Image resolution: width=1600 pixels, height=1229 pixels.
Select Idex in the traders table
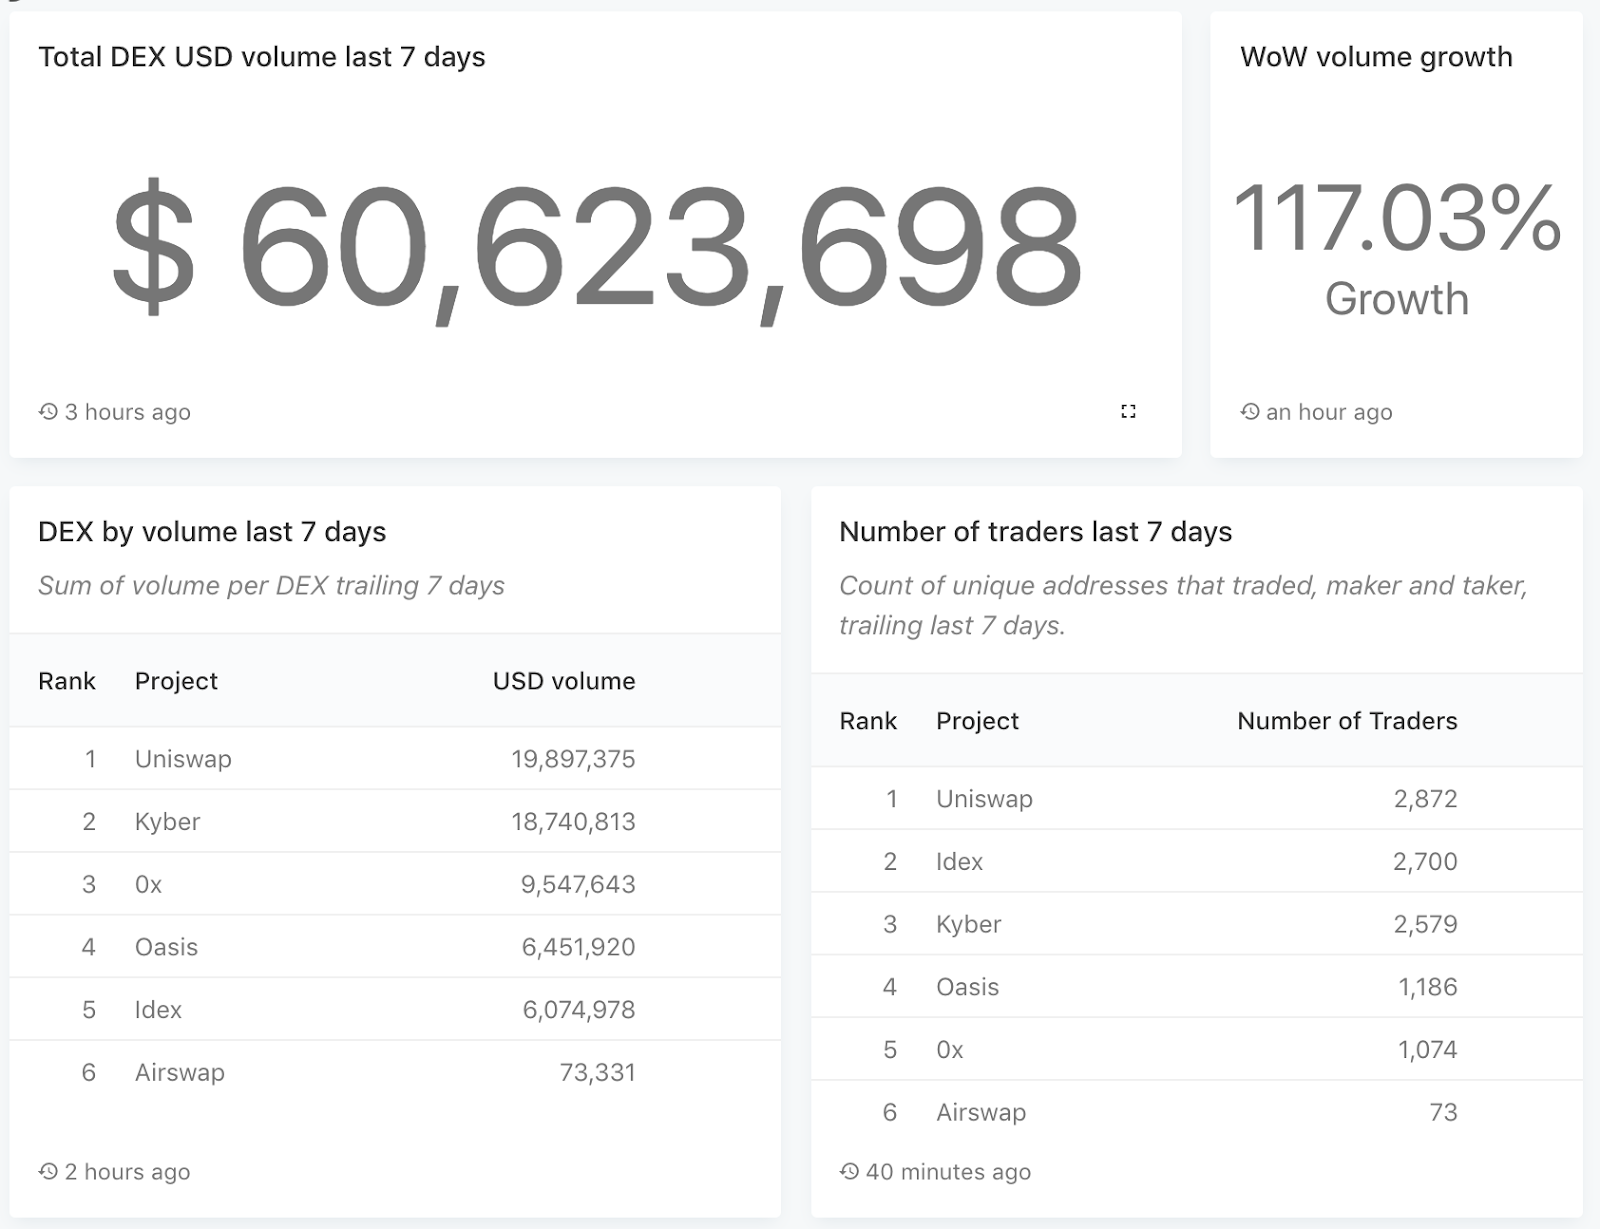click(959, 861)
